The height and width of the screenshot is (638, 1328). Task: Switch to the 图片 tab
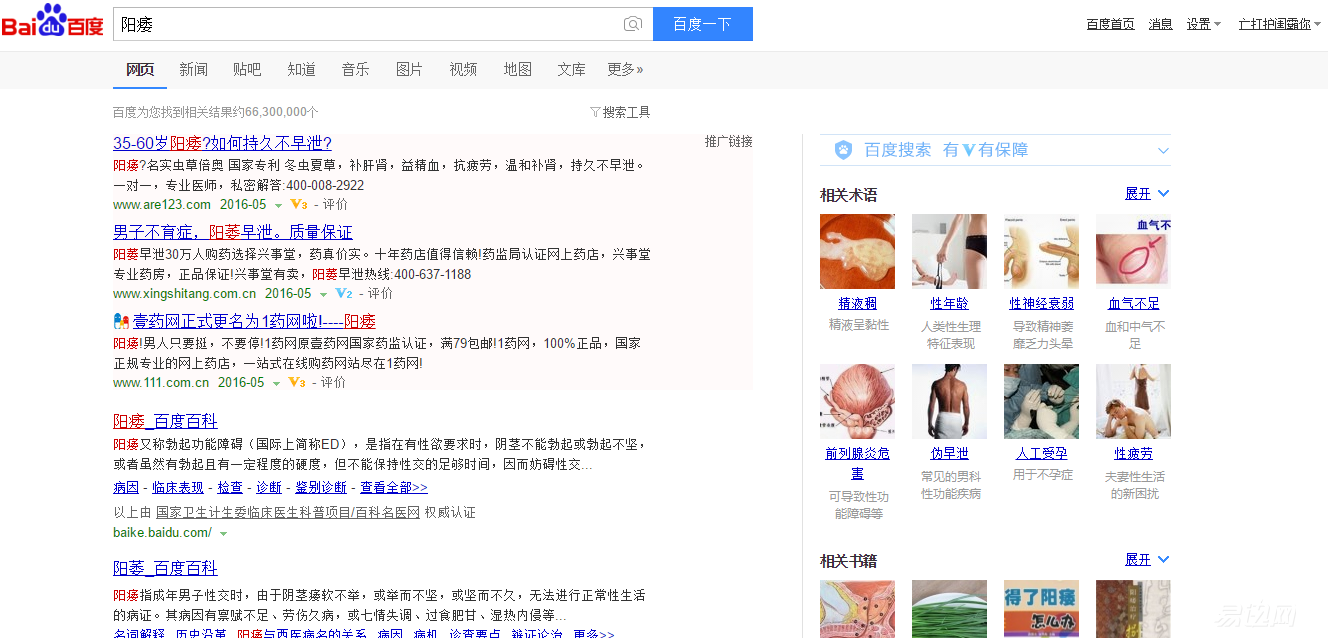[x=409, y=69]
